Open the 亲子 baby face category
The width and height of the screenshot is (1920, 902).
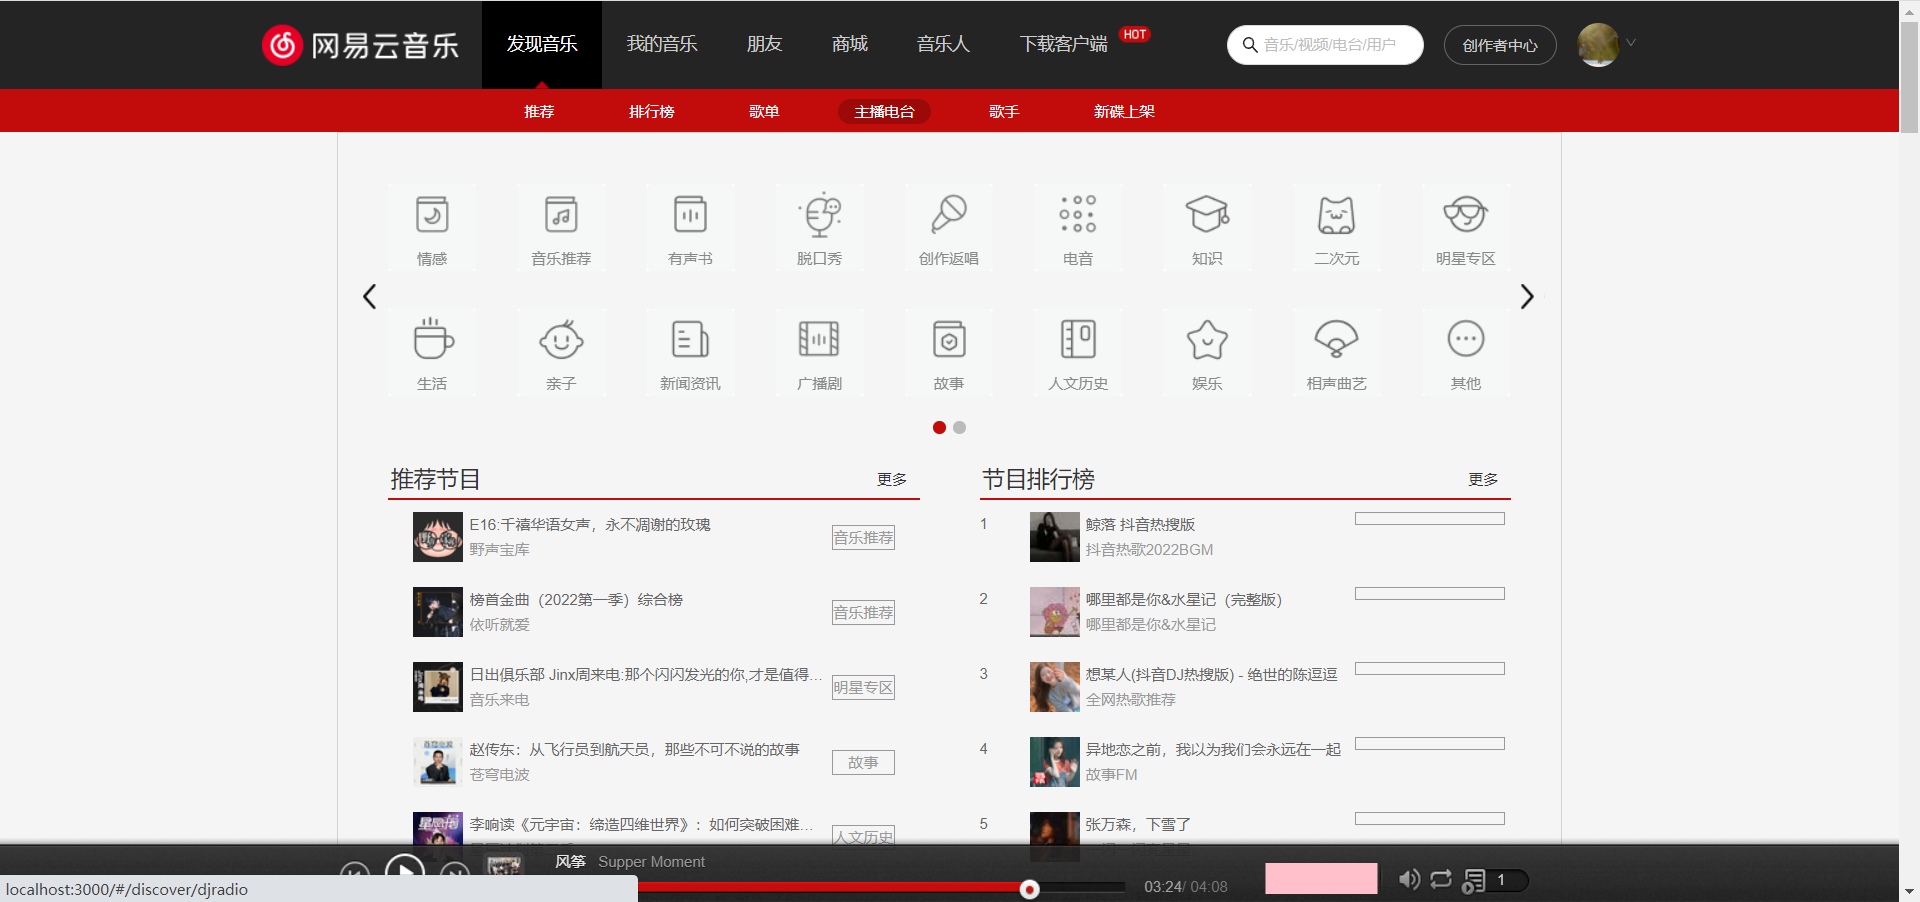[561, 353]
